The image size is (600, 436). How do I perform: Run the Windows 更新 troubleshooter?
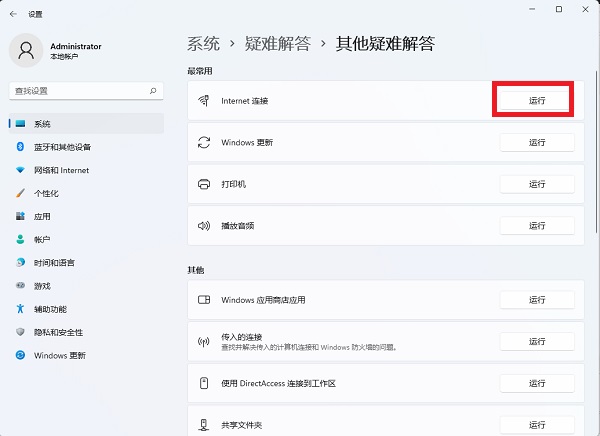pyautogui.click(x=536, y=142)
